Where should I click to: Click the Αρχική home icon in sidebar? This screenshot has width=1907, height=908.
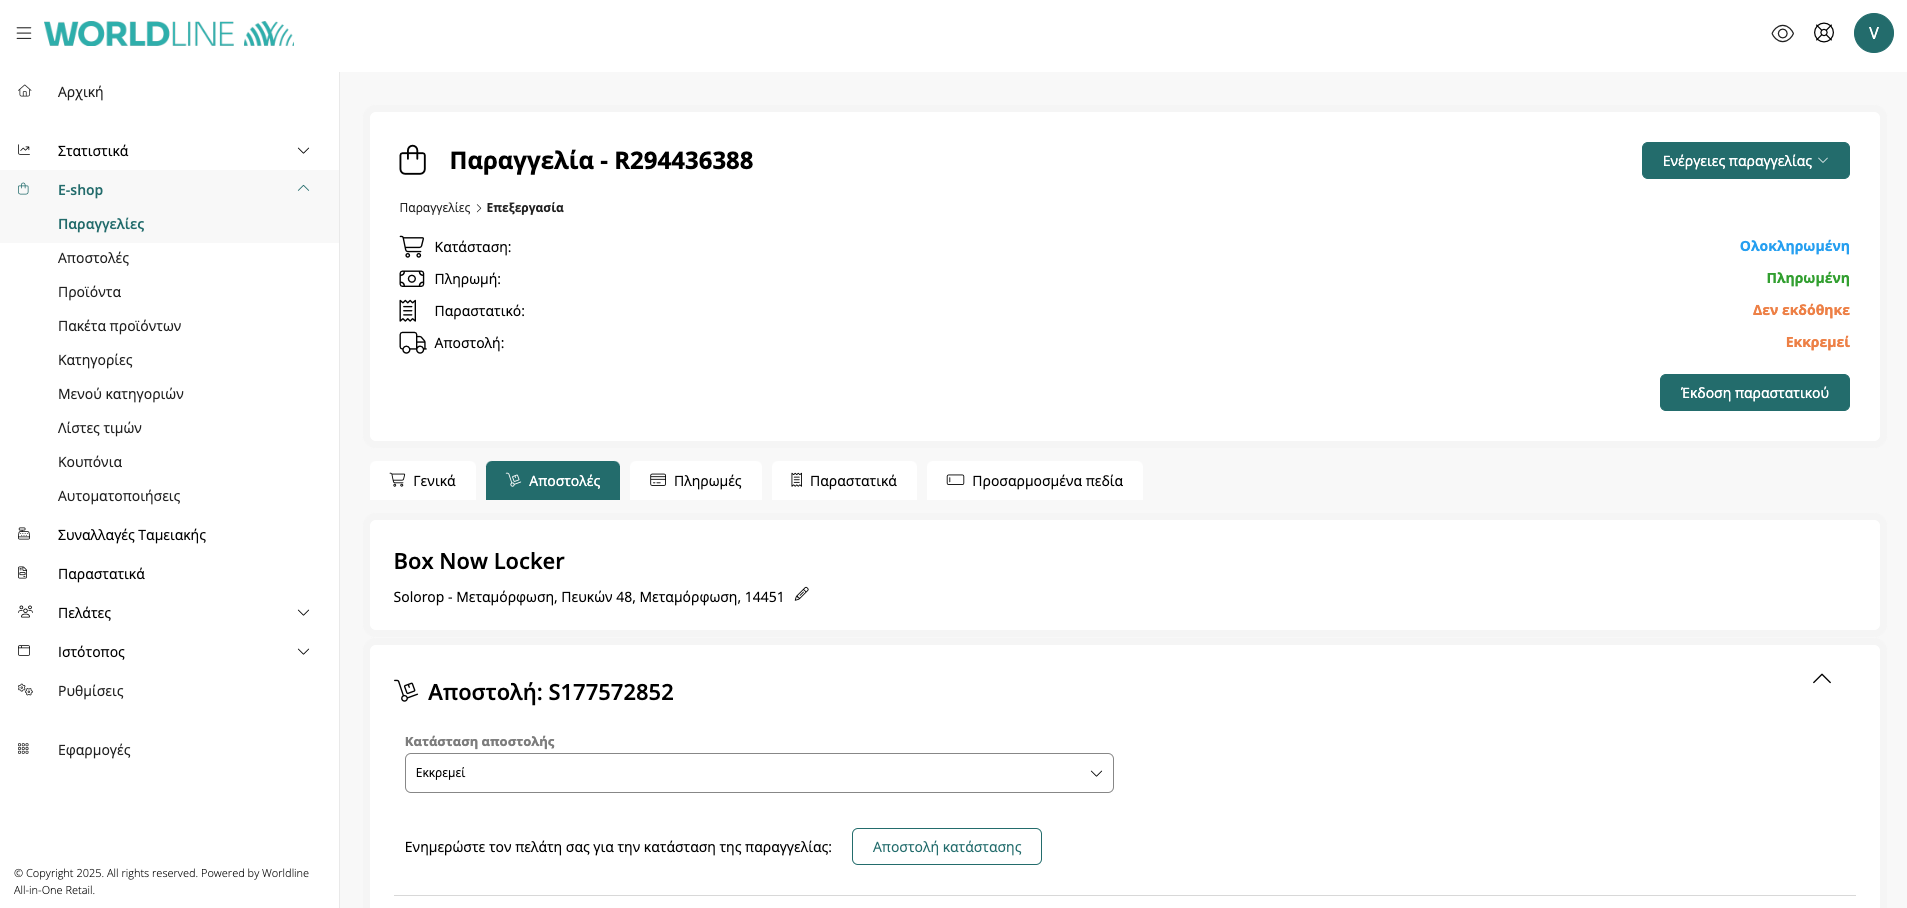[x=25, y=91]
